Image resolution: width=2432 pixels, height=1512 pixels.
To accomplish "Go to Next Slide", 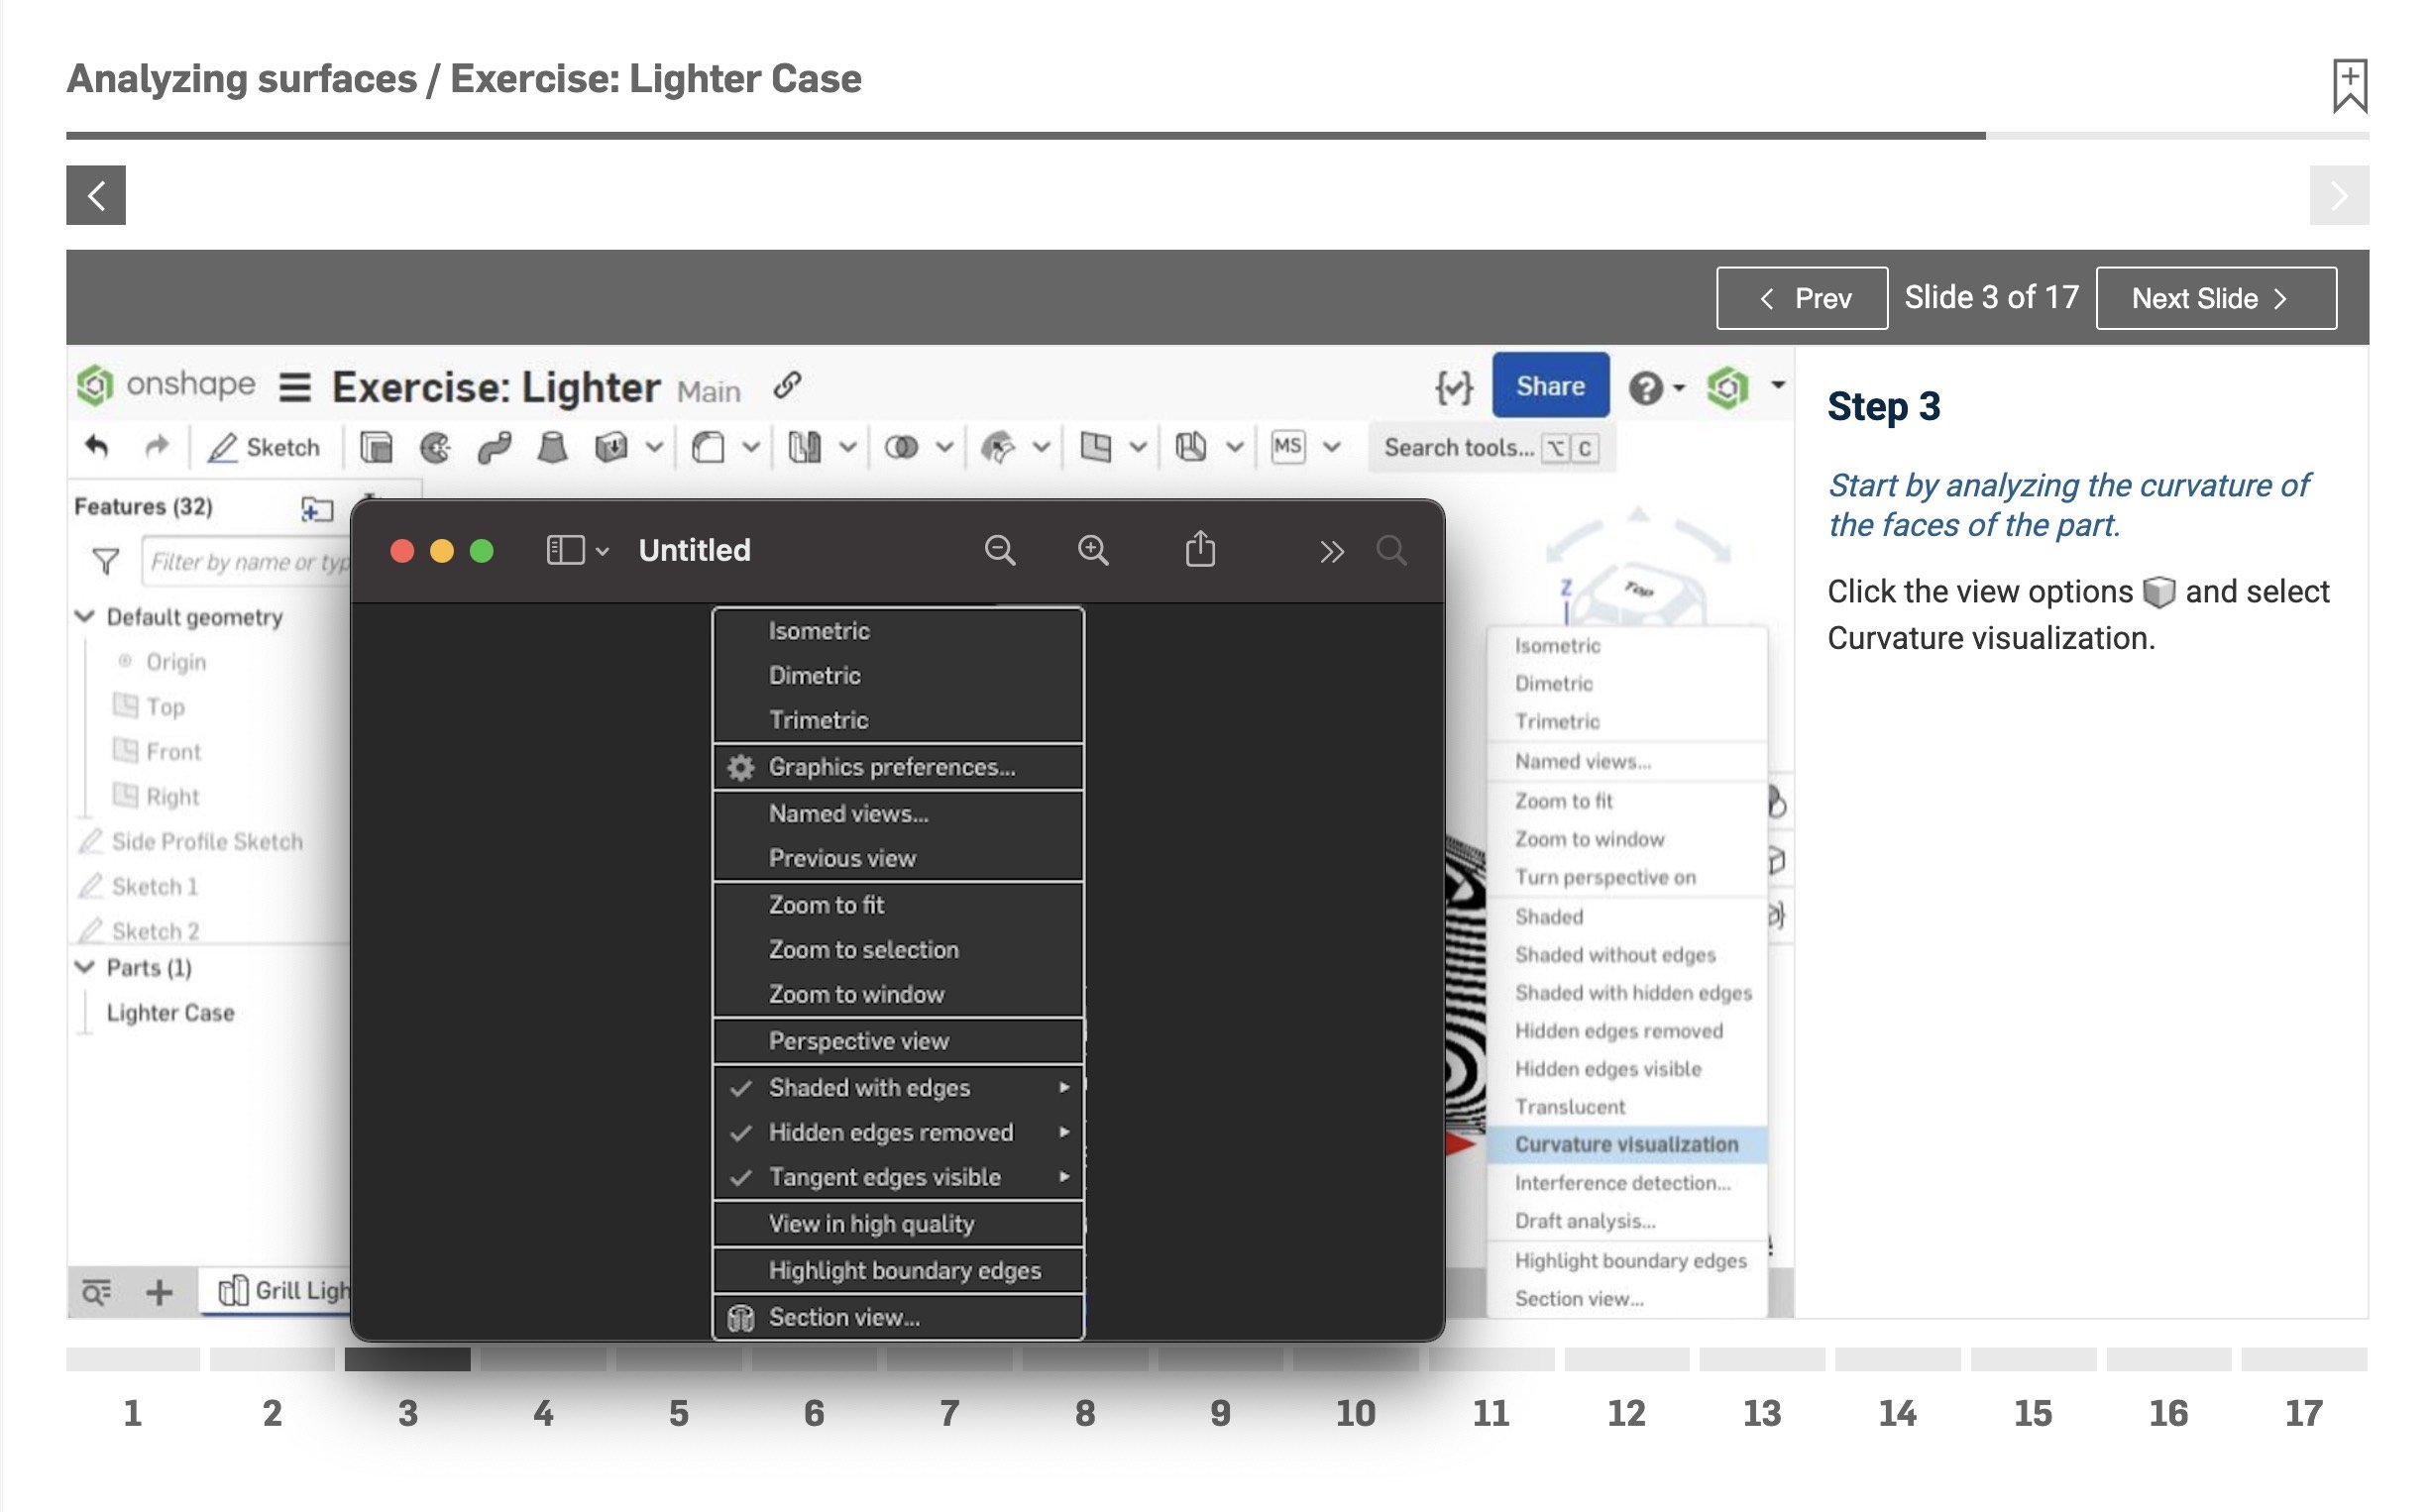I will coord(2215,298).
